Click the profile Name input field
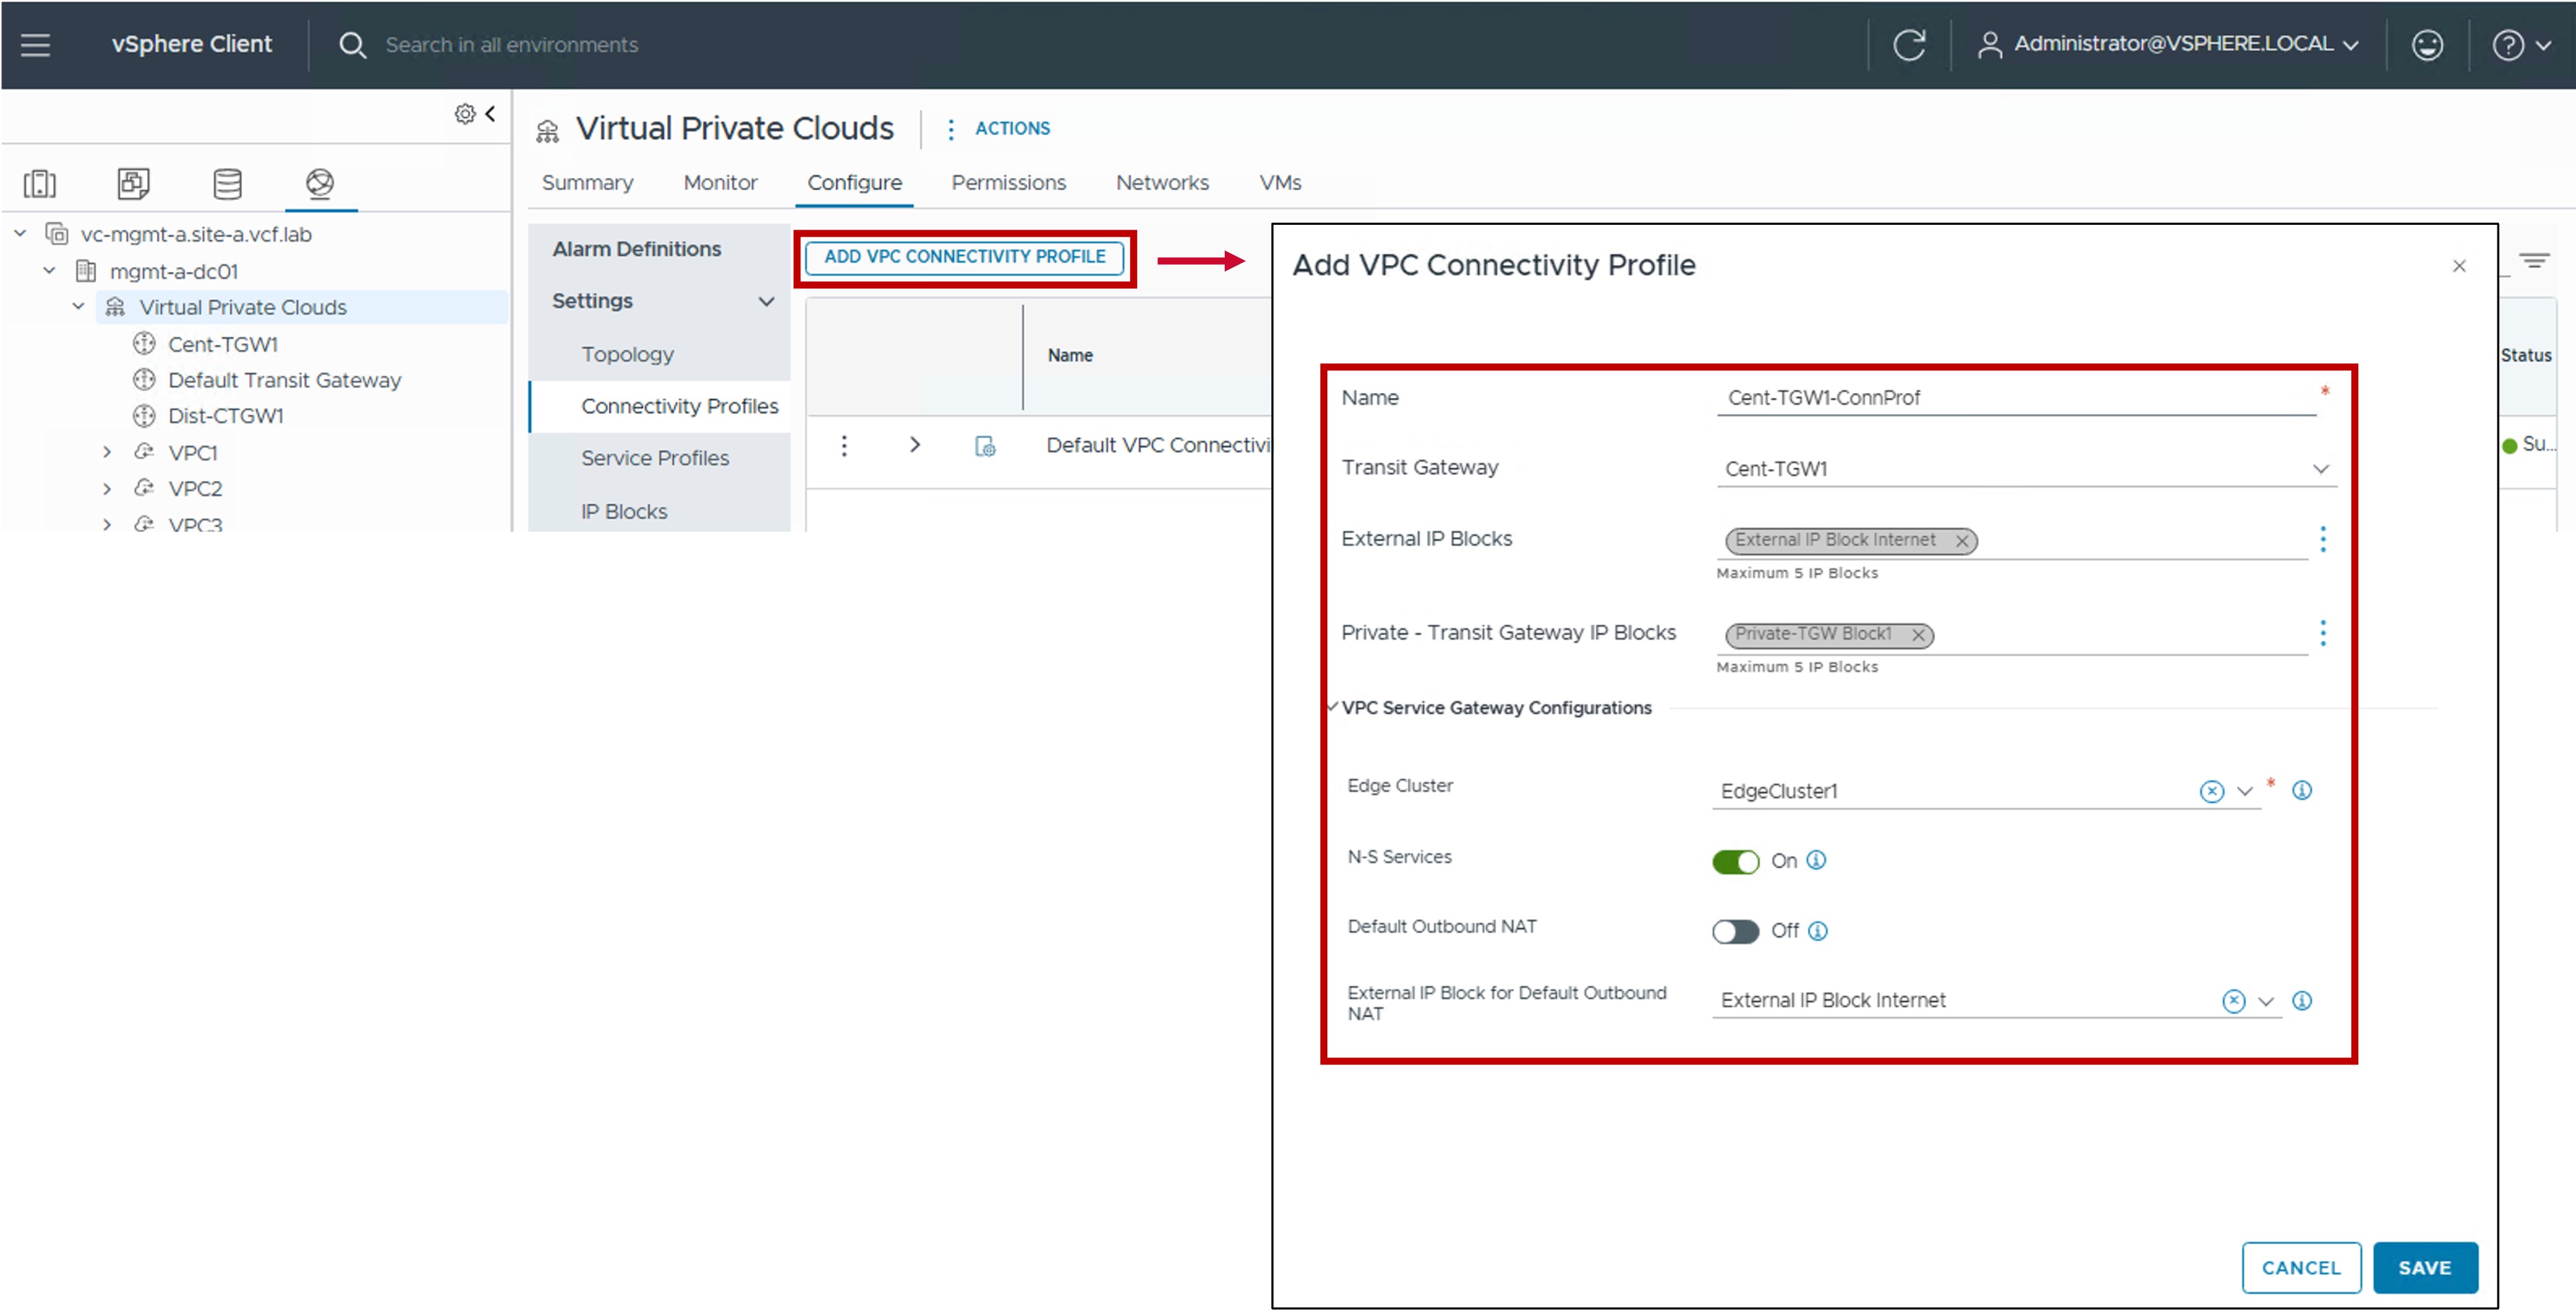2576x1312 pixels. click(x=2016, y=397)
